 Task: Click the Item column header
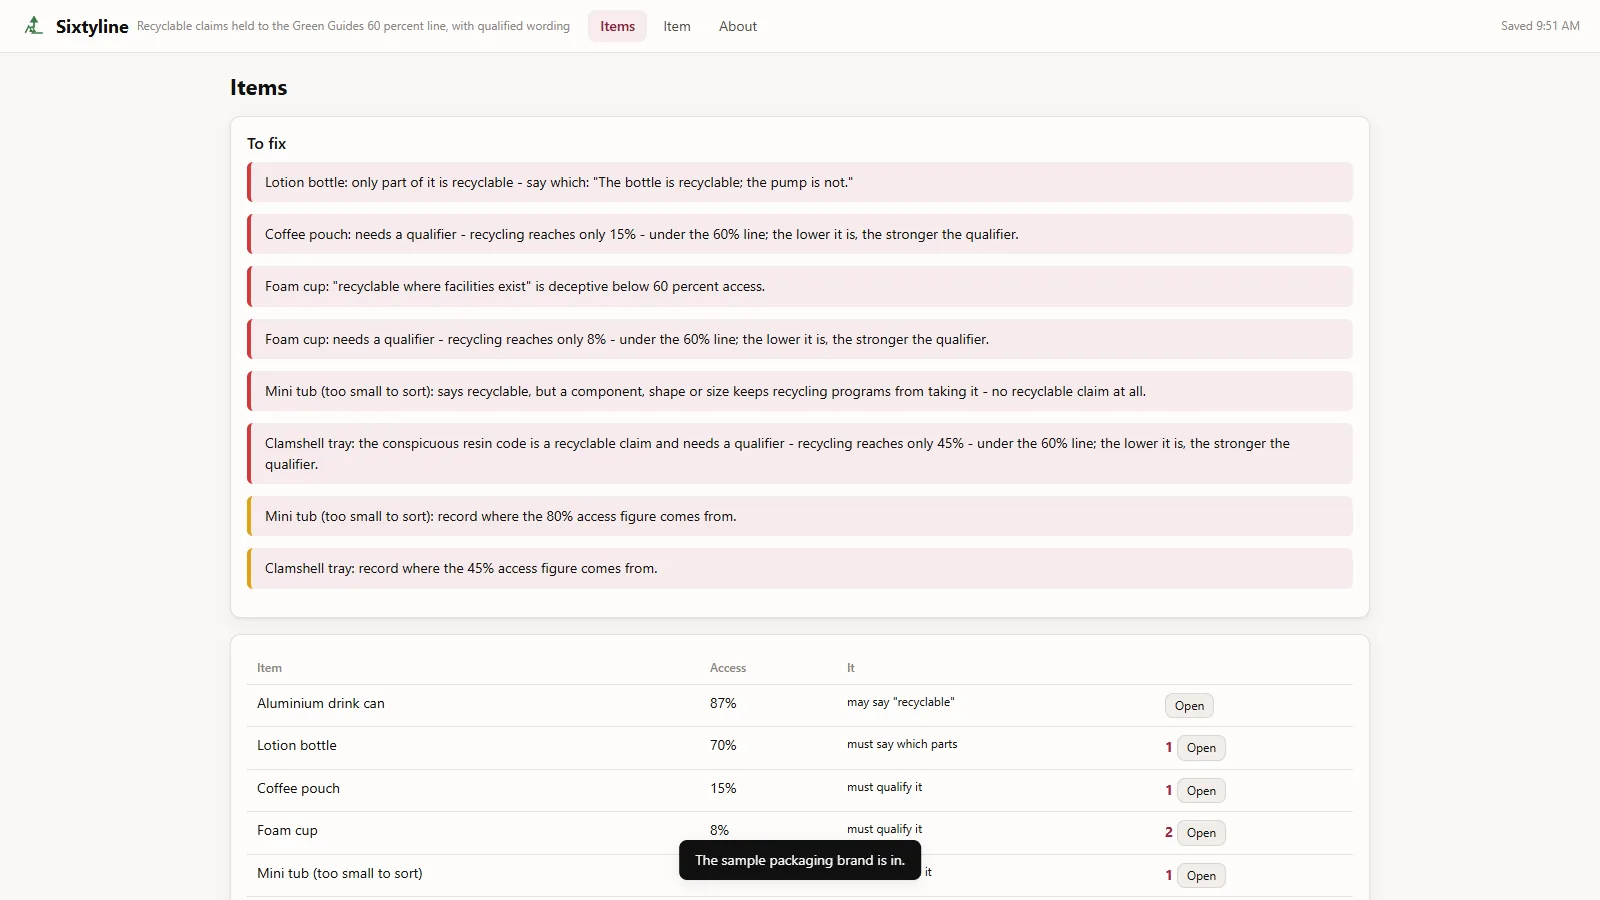269,668
